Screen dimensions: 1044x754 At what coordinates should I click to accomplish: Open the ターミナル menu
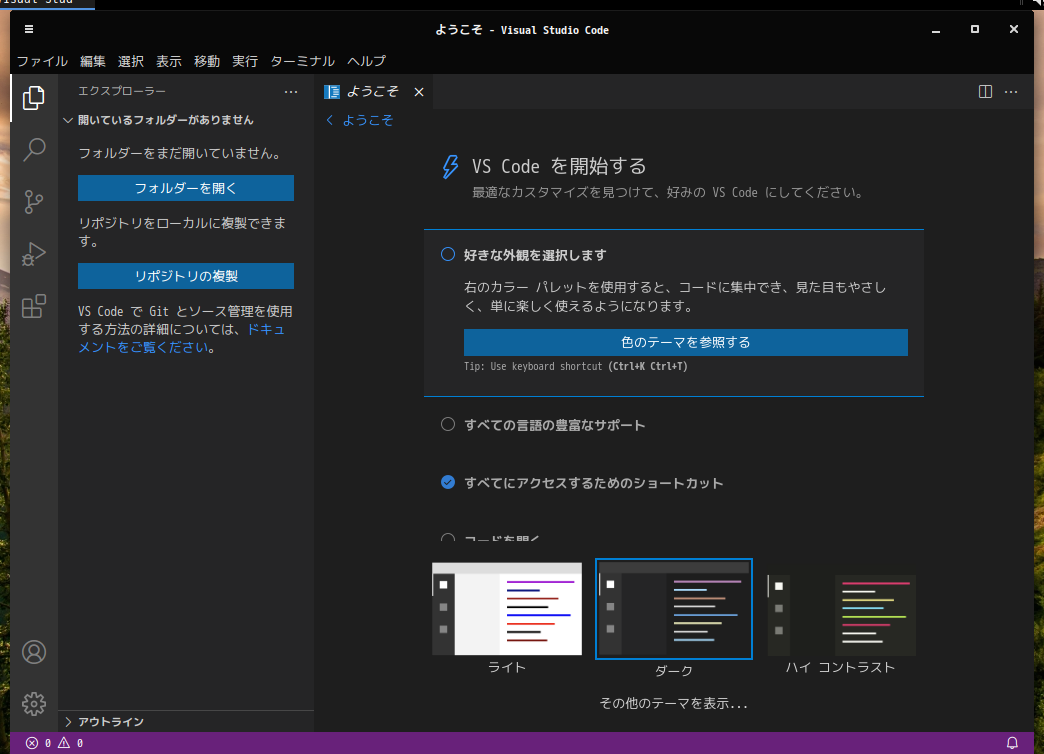(302, 61)
